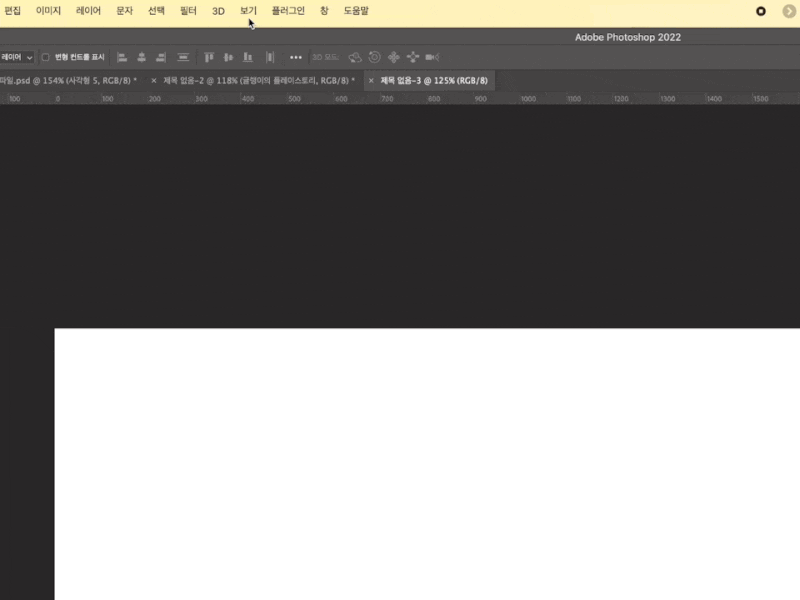The image size is (800, 600).
Task: Open the 편집 menu
Action: click(13, 11)
